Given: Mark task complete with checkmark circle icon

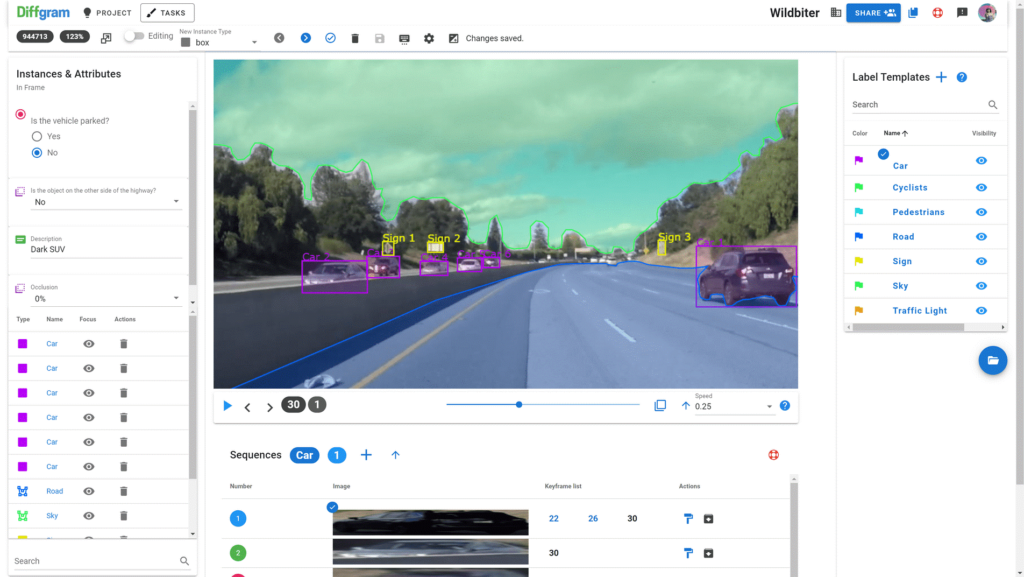Looking at the screenshot, I should coord(330,39).
